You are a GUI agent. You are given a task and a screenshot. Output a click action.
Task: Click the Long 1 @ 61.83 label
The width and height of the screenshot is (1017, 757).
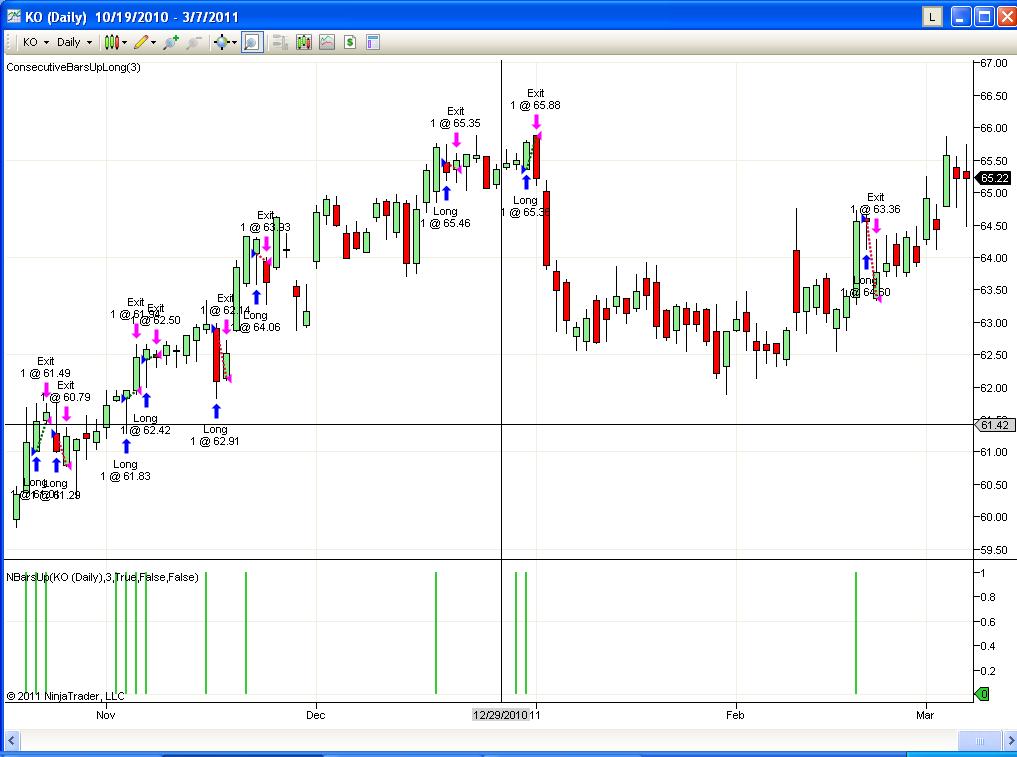point(125,470)
